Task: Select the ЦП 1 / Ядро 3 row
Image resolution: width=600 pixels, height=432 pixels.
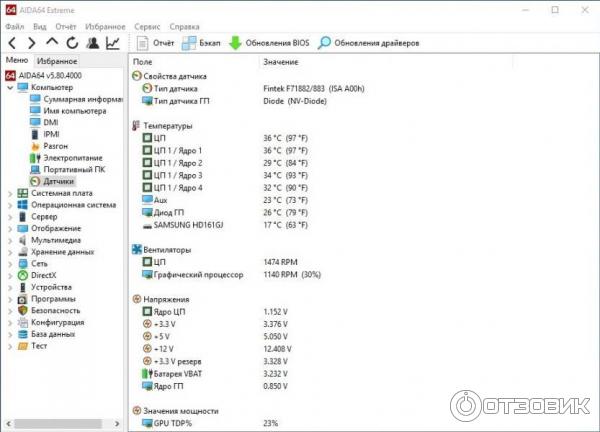Action: pyautogui.click(x=225, y=175)
